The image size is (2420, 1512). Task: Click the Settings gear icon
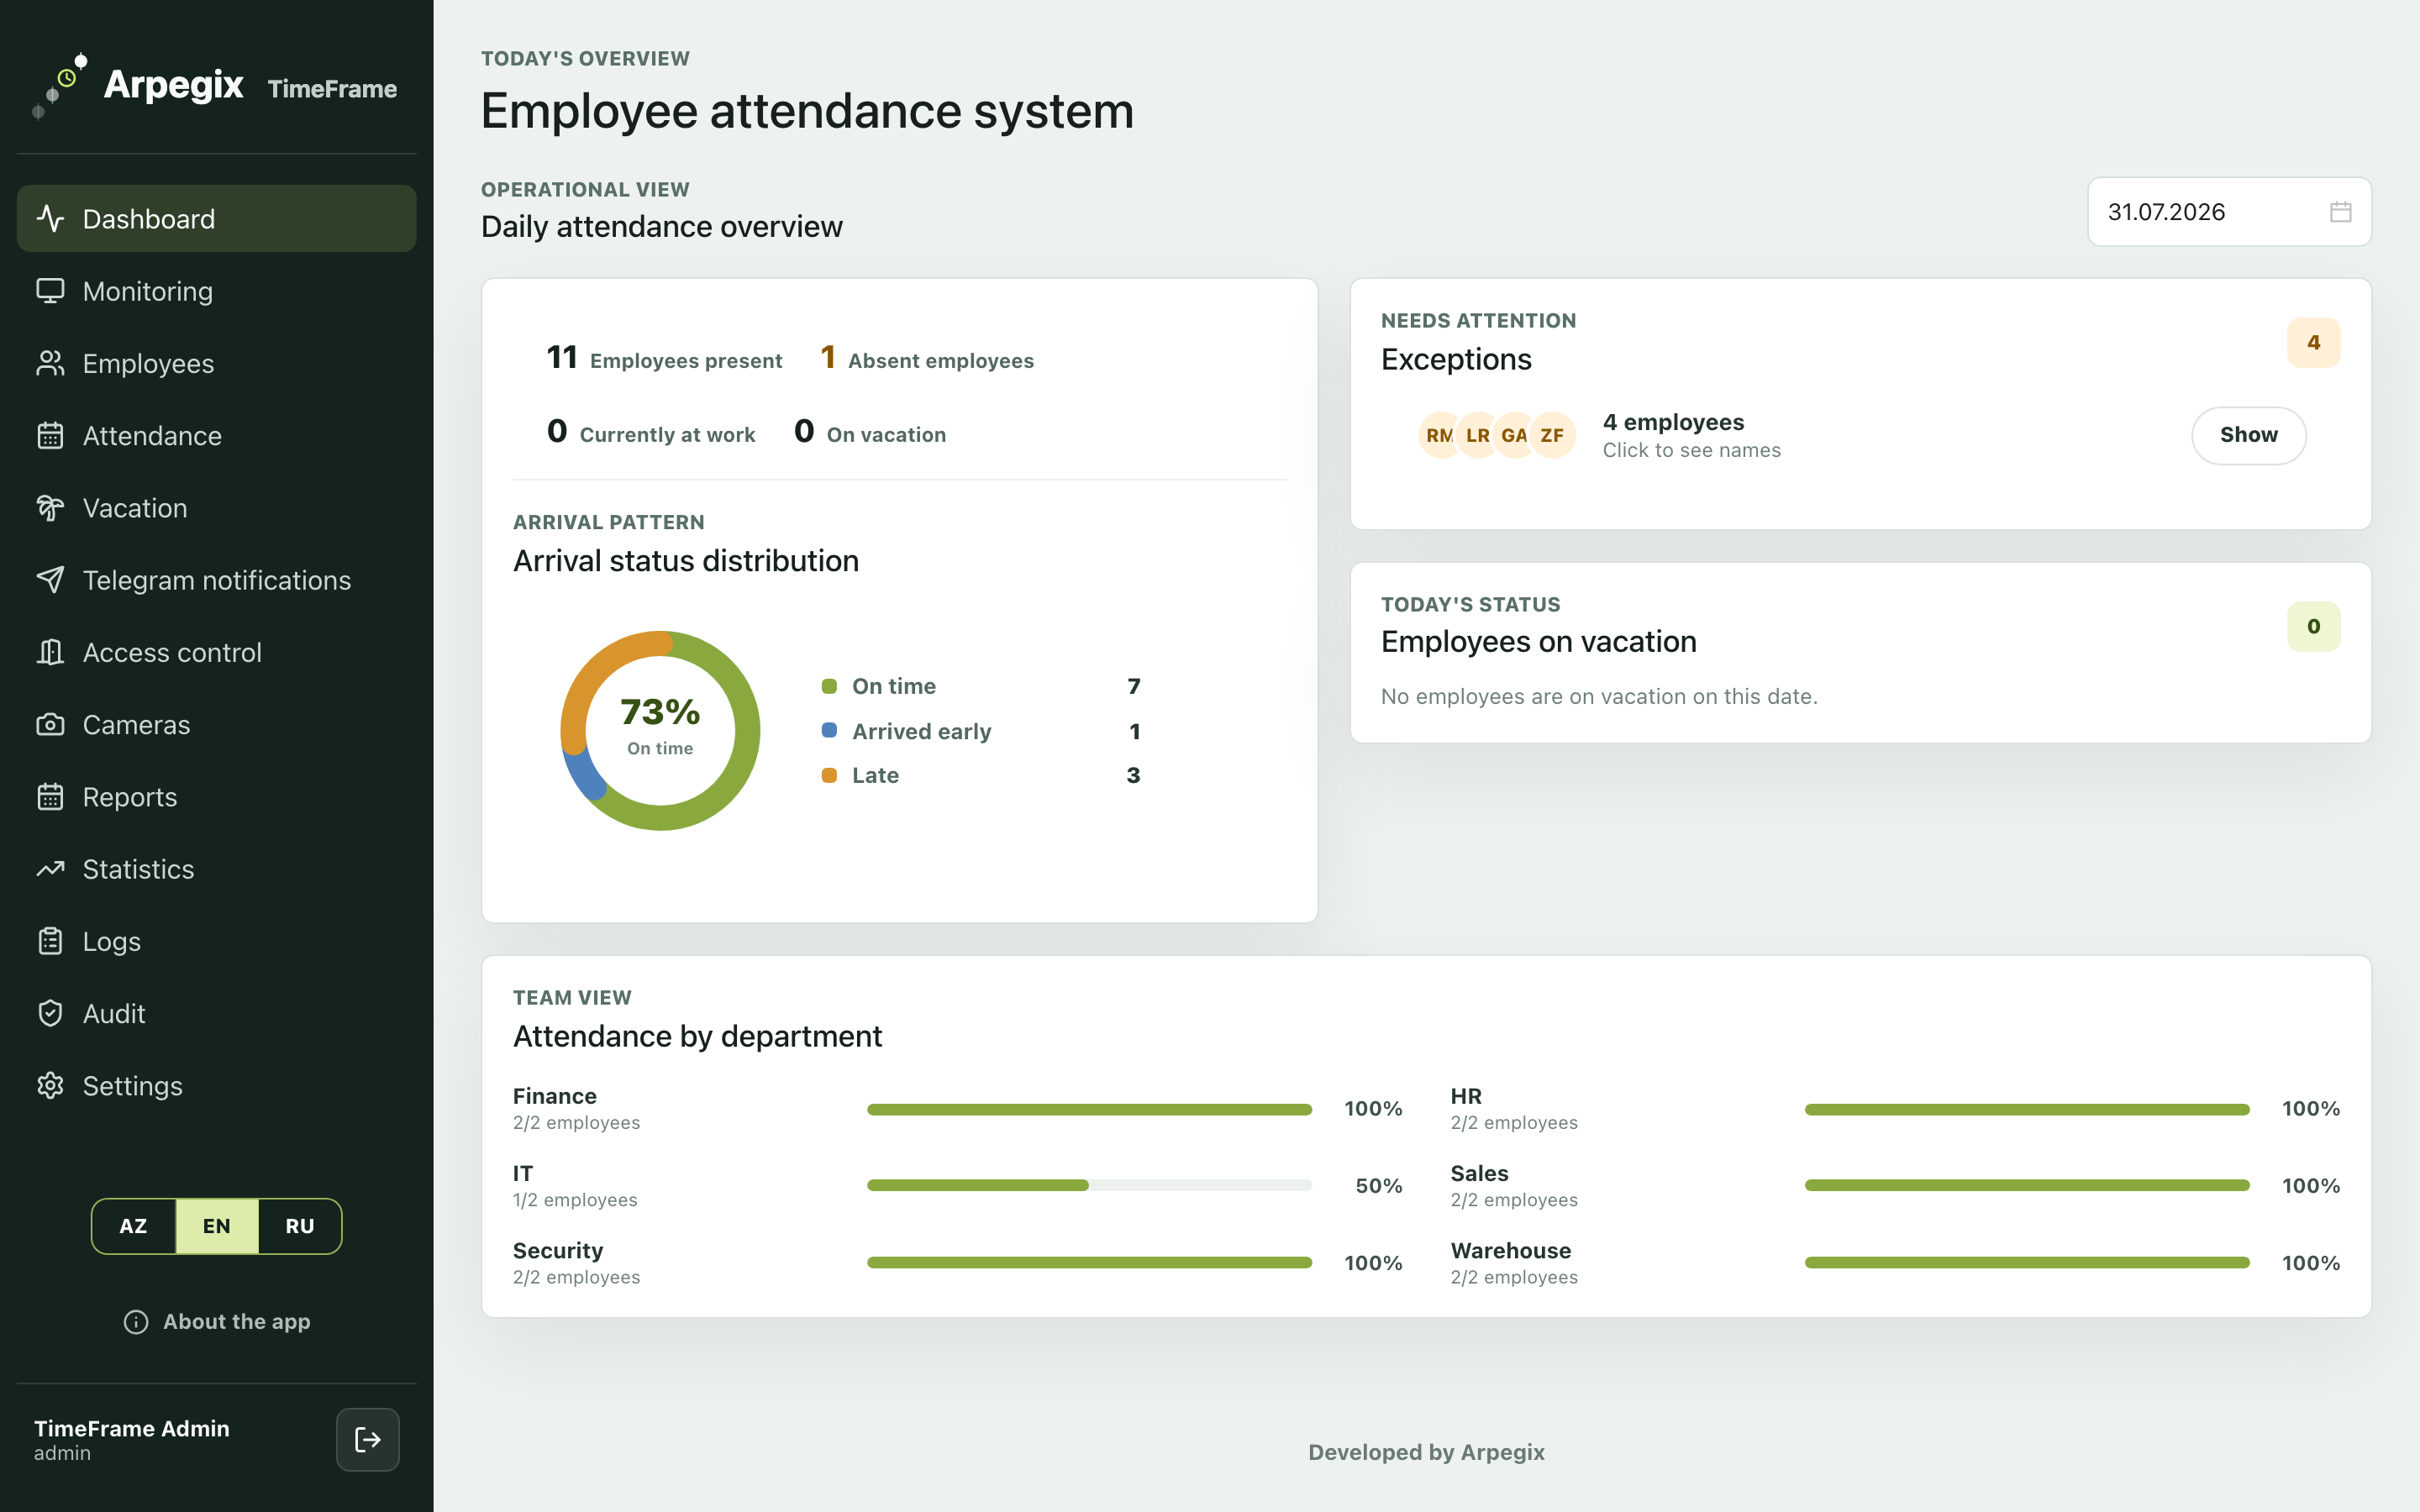tap(50, 1086)
